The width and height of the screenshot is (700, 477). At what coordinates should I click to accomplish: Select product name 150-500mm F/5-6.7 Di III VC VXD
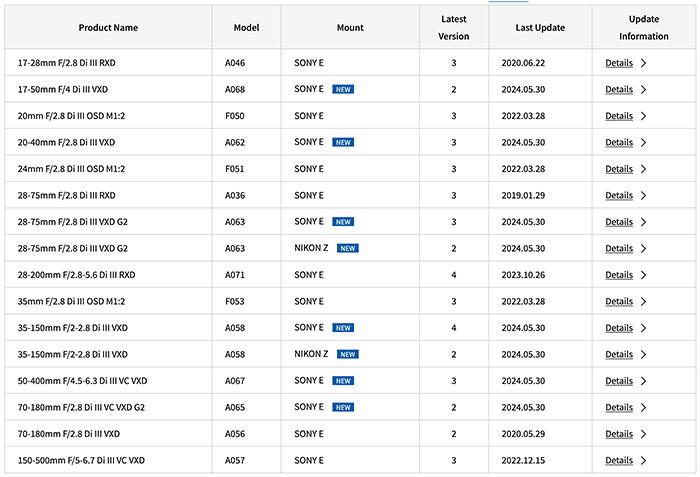pos(81,460)
